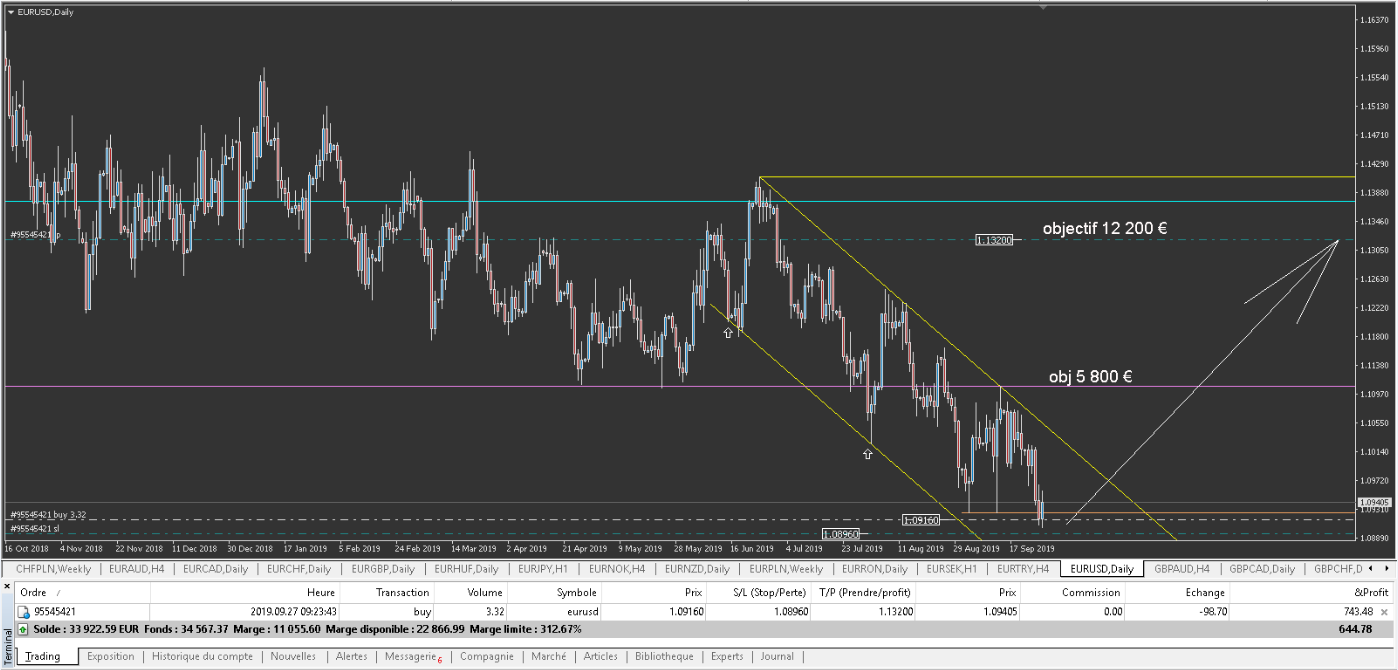Image resolution: width=1398 pixels, height=670 pixels.
Task: Switch to the GBPAUD,H4 chart tab
Action: pyautogui.click(x=1182, y=569)
